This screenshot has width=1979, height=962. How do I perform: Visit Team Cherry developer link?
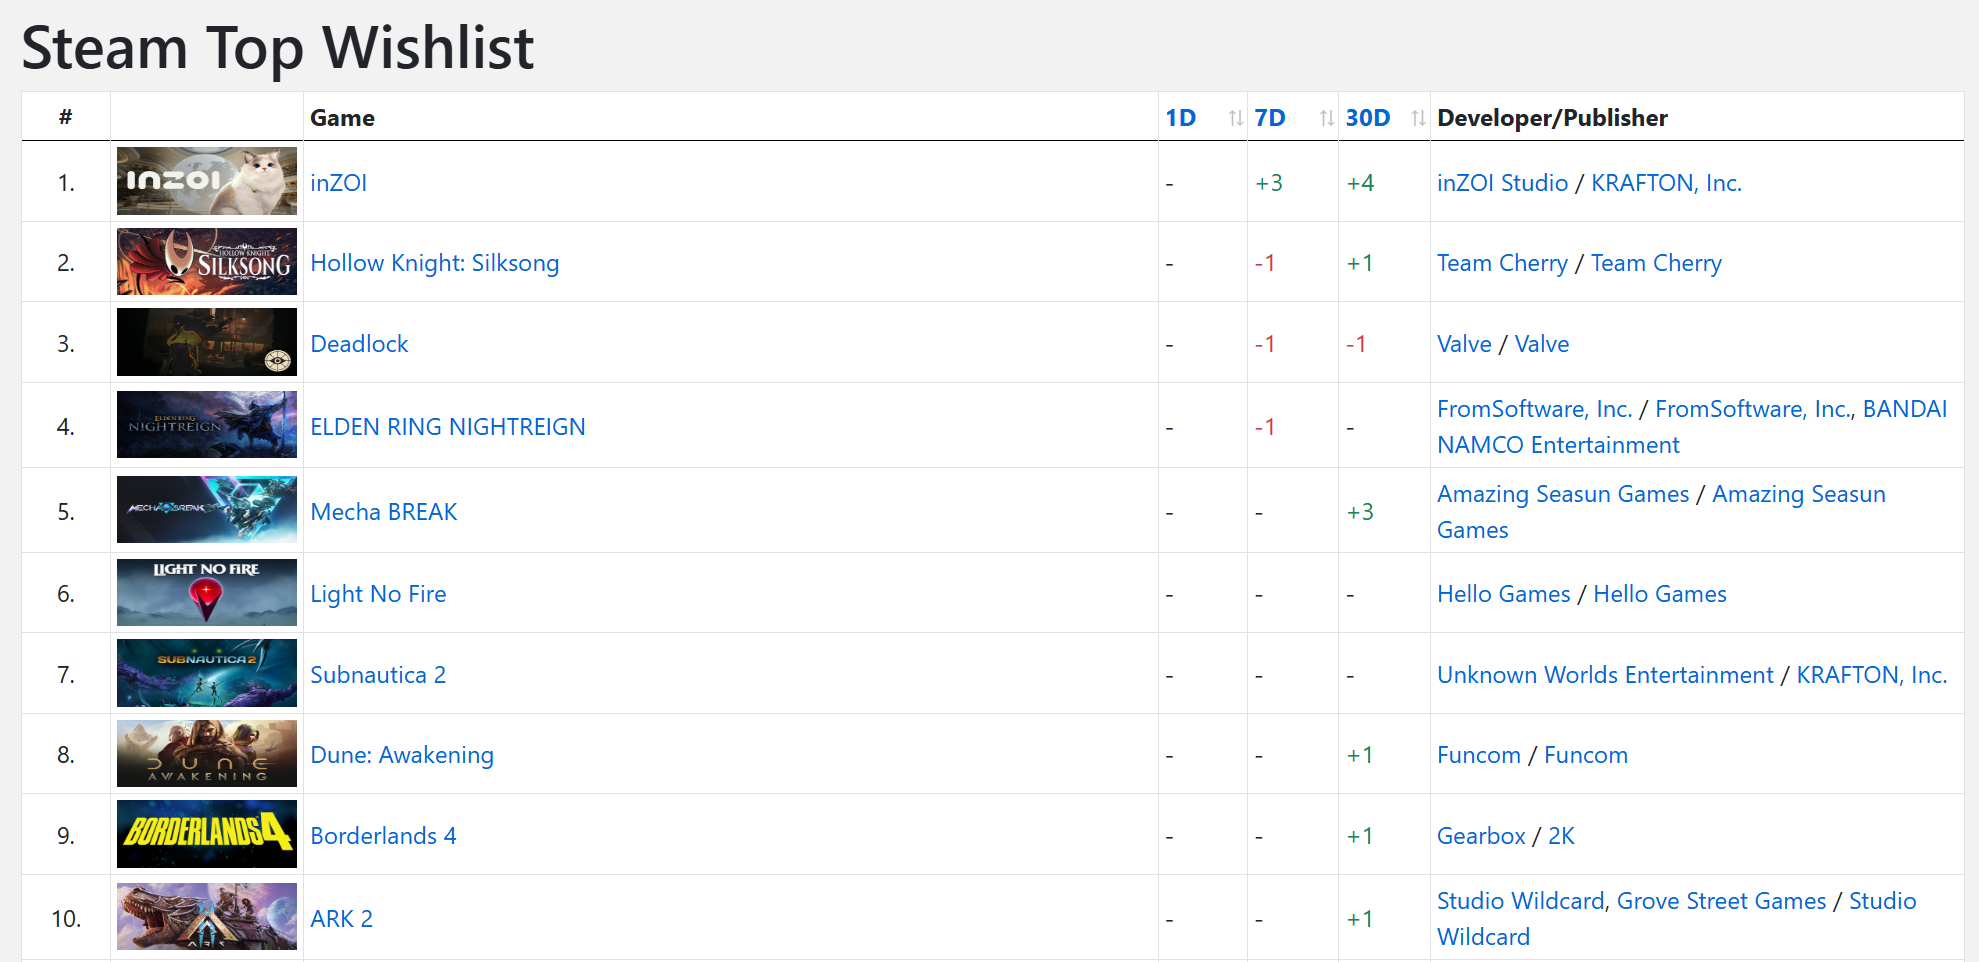[x=1502, y=263]
